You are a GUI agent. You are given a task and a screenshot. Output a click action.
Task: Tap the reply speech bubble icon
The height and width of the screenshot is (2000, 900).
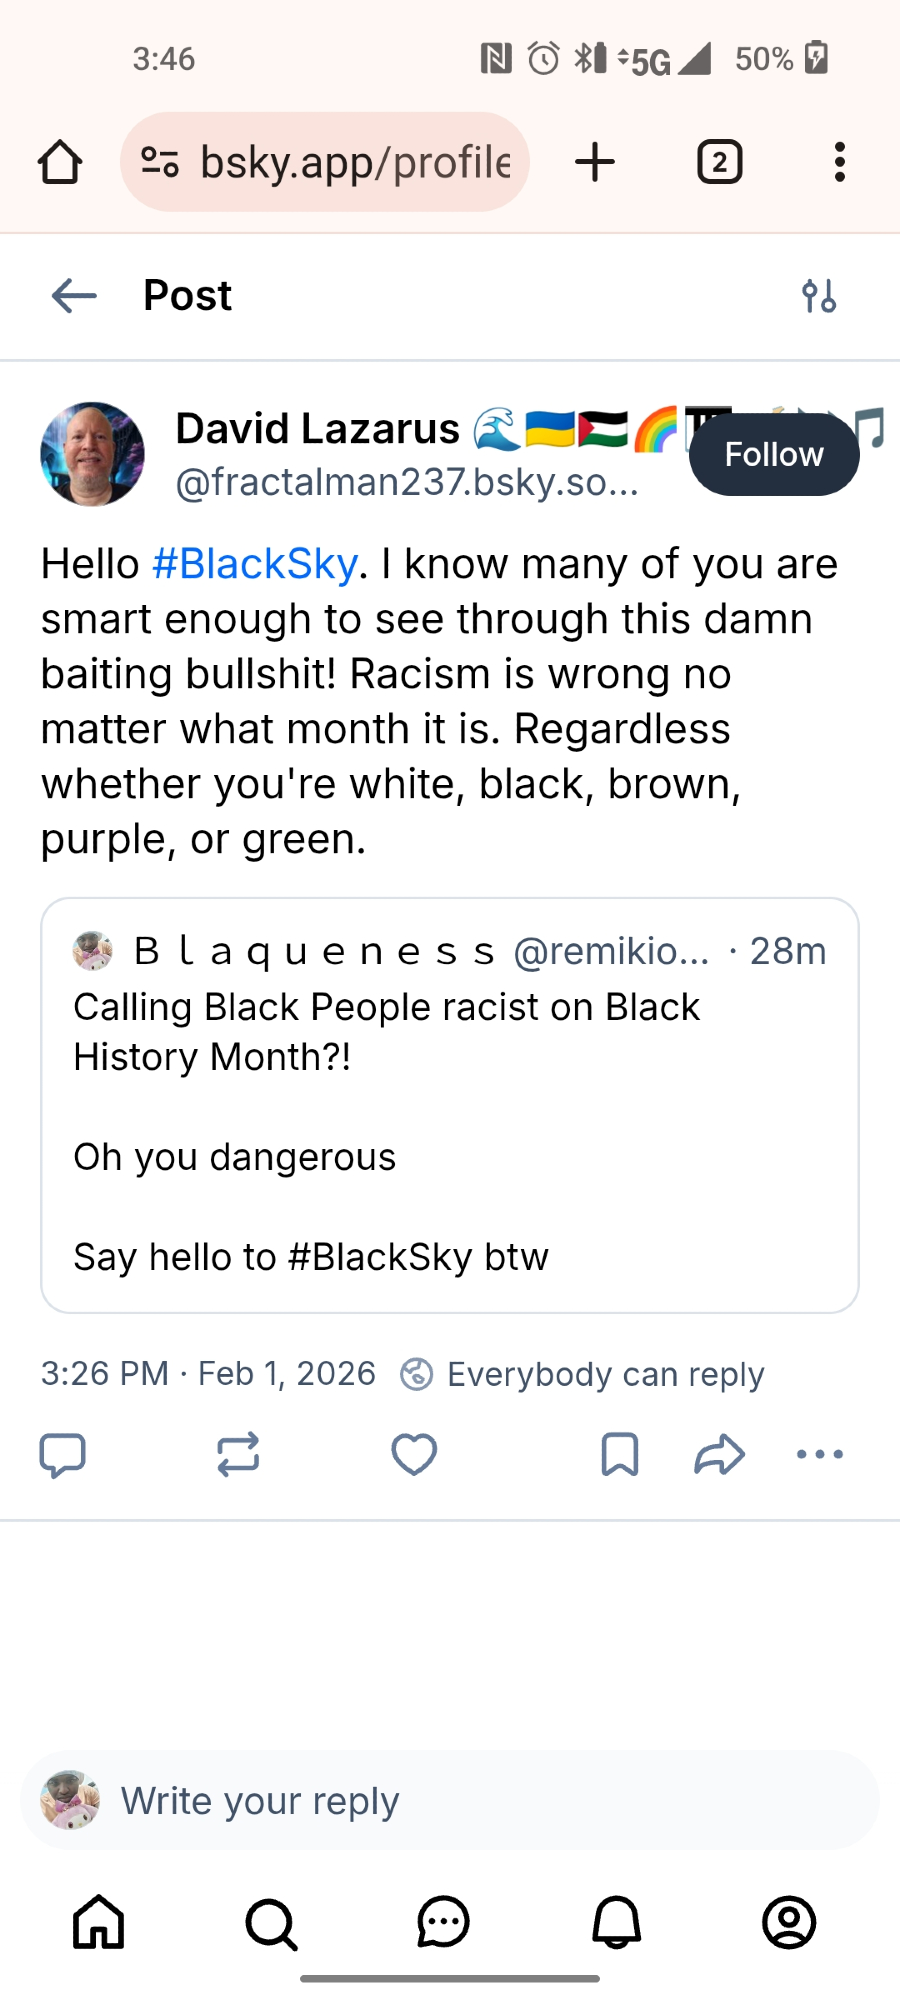coord(62,1455)
